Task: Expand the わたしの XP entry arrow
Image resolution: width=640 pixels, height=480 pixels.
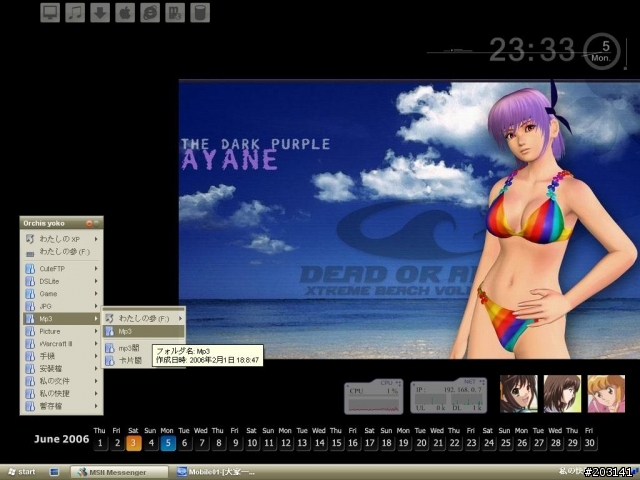Action: pos(96,239)
